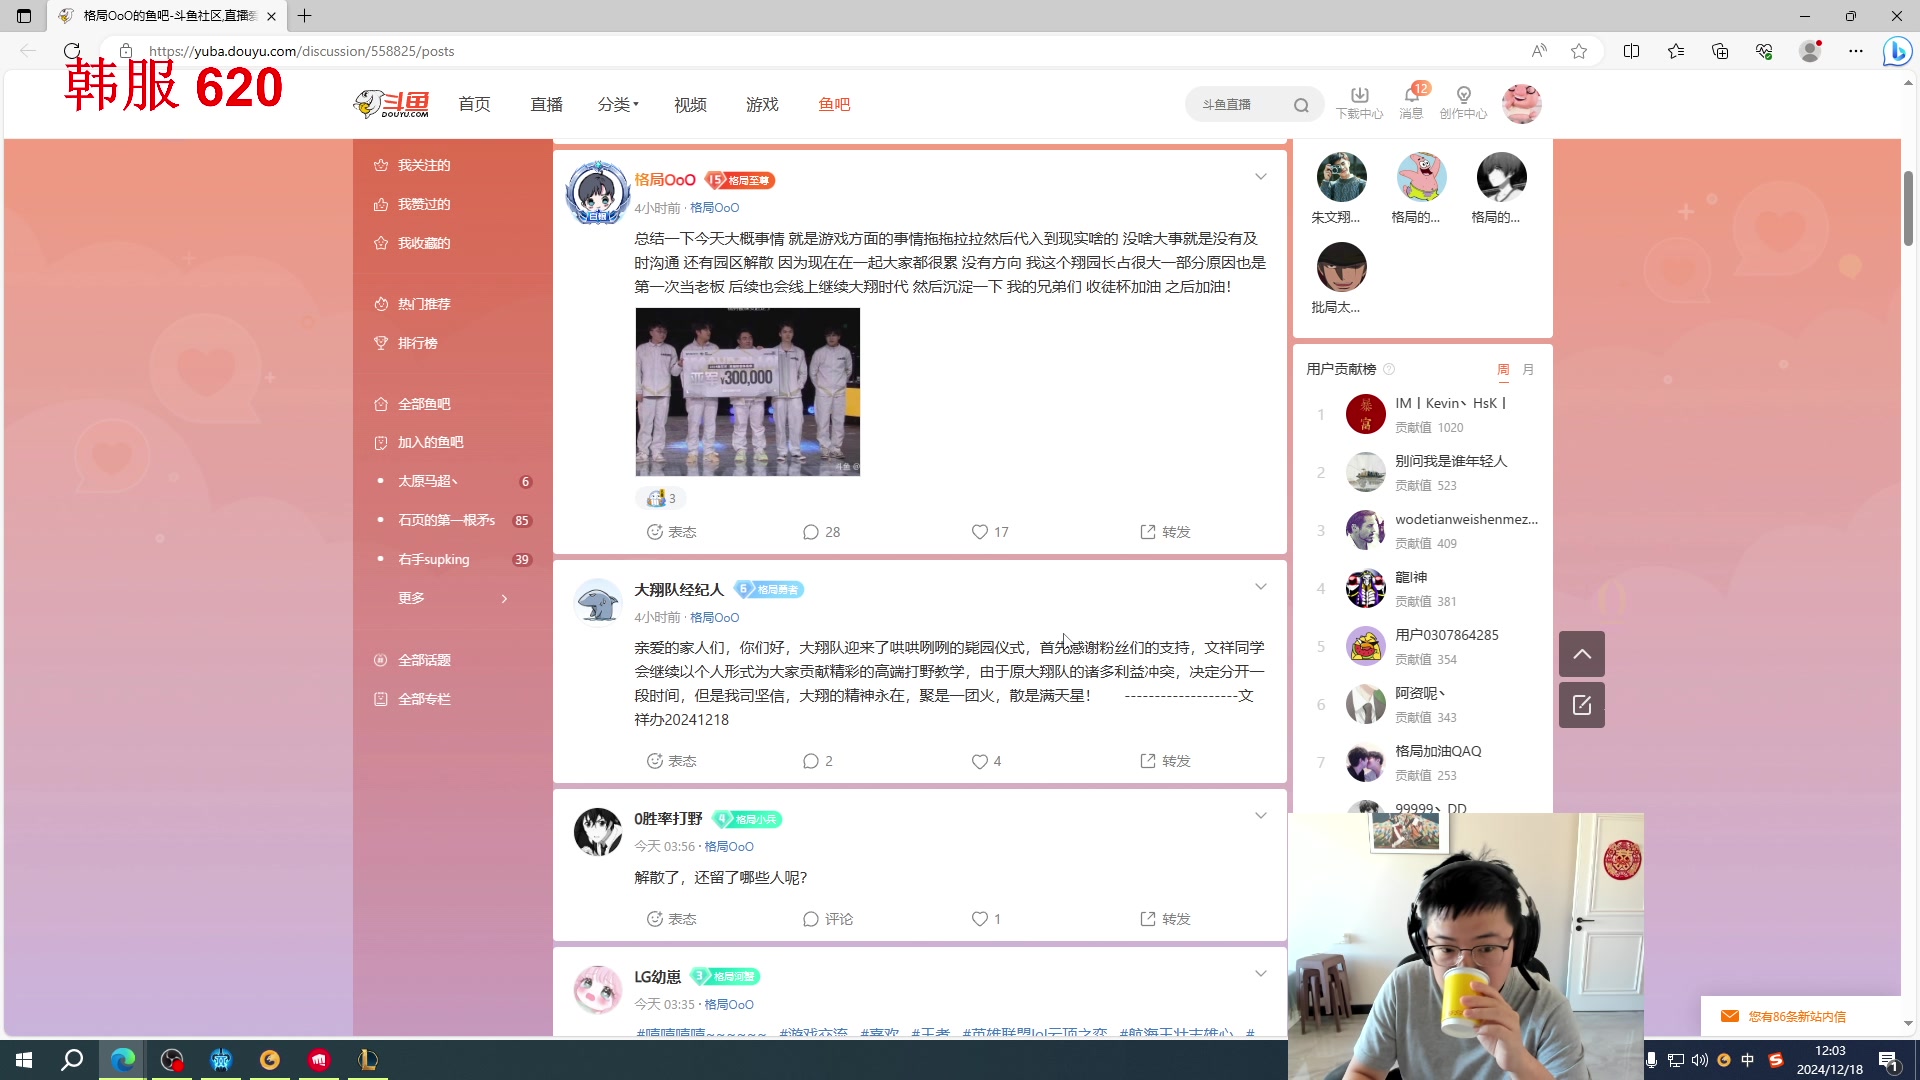1920x1080 pixels.
Task: Click the 转发 share button on first post
Action: pos(1166,531)
